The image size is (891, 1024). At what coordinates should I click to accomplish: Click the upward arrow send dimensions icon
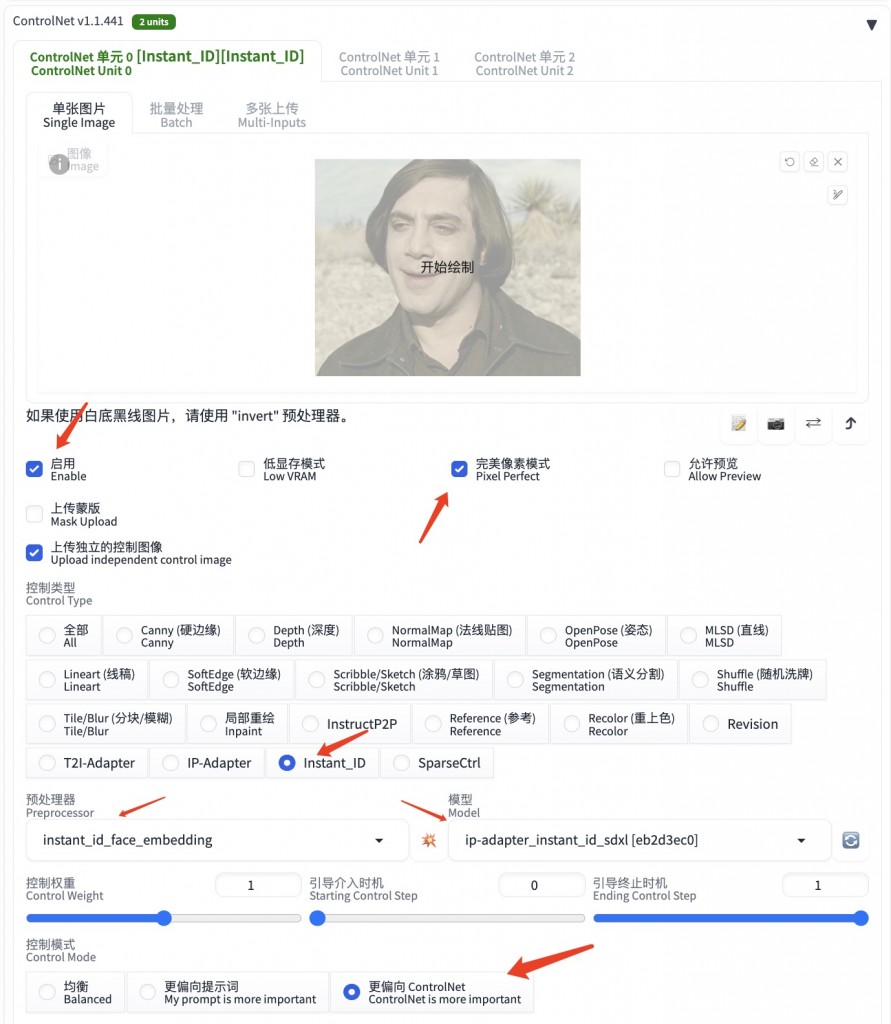click(x=850, y=423)
